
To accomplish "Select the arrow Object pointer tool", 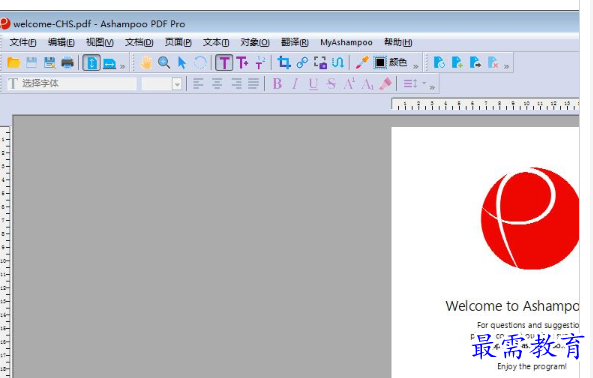I will coord(182,62).
